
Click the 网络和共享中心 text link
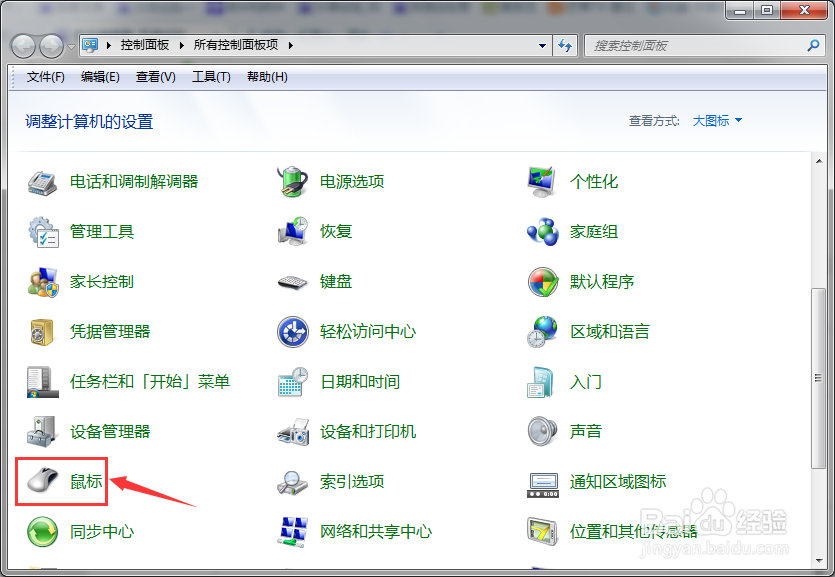tap(376, 532)
